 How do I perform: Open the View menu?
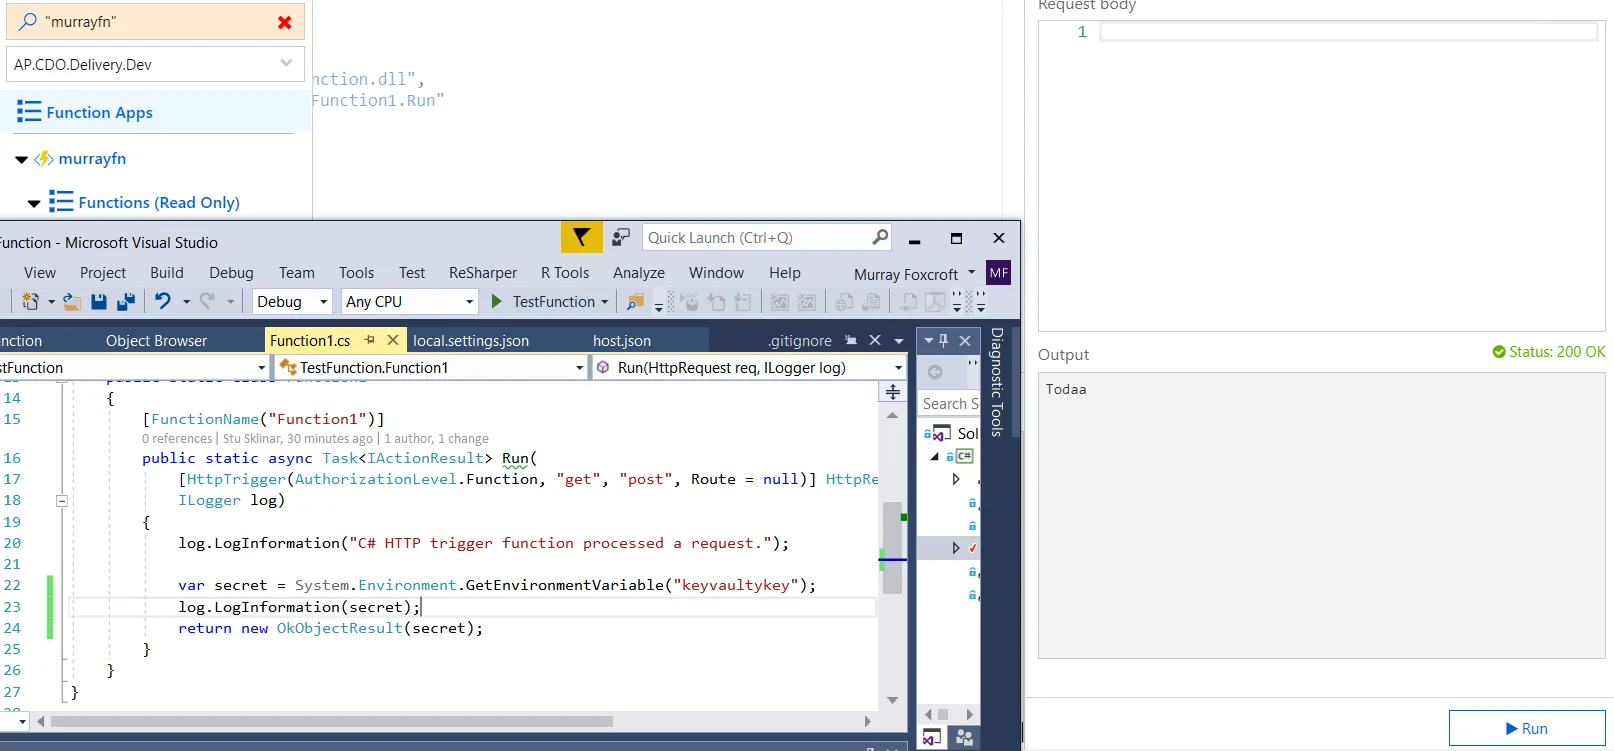click(40, 272)
